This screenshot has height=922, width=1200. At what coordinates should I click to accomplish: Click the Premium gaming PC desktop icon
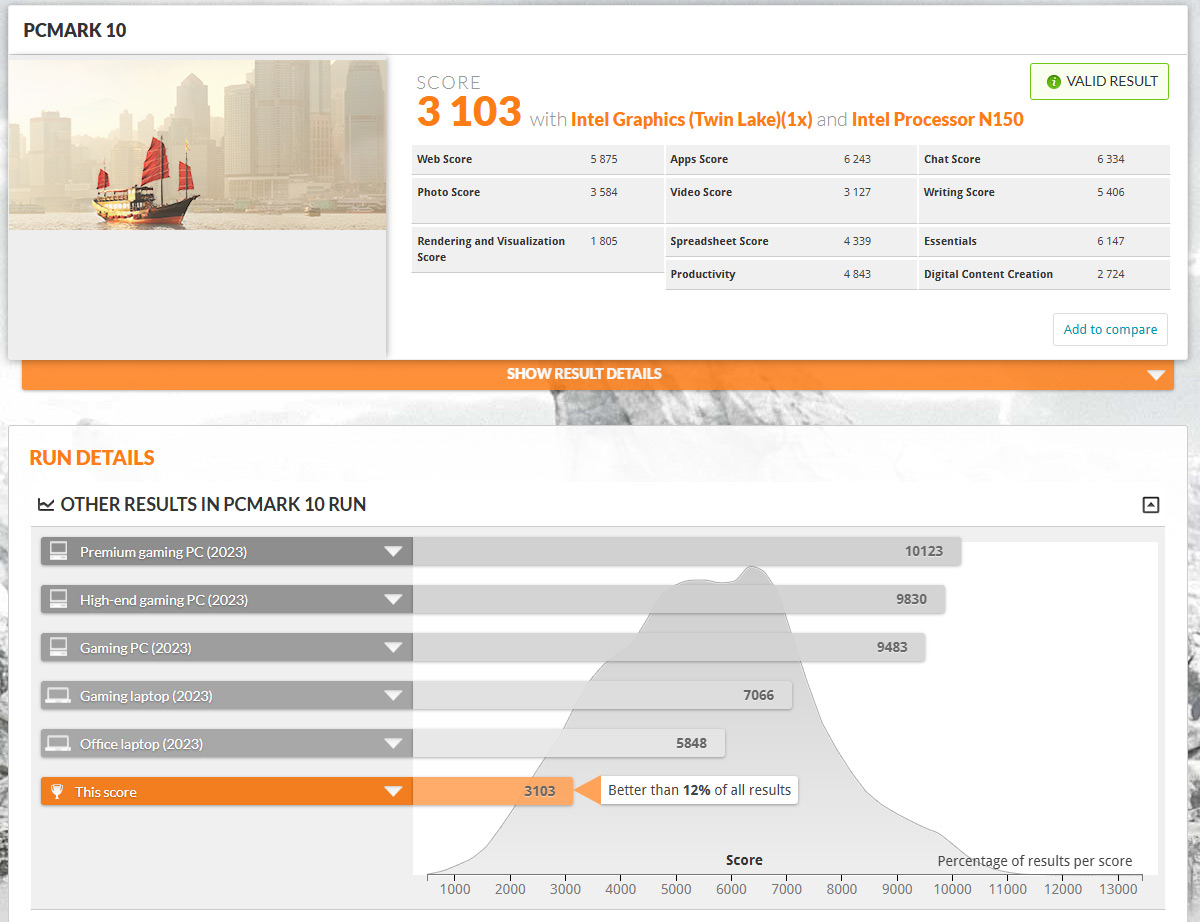(x=59, y=552)
